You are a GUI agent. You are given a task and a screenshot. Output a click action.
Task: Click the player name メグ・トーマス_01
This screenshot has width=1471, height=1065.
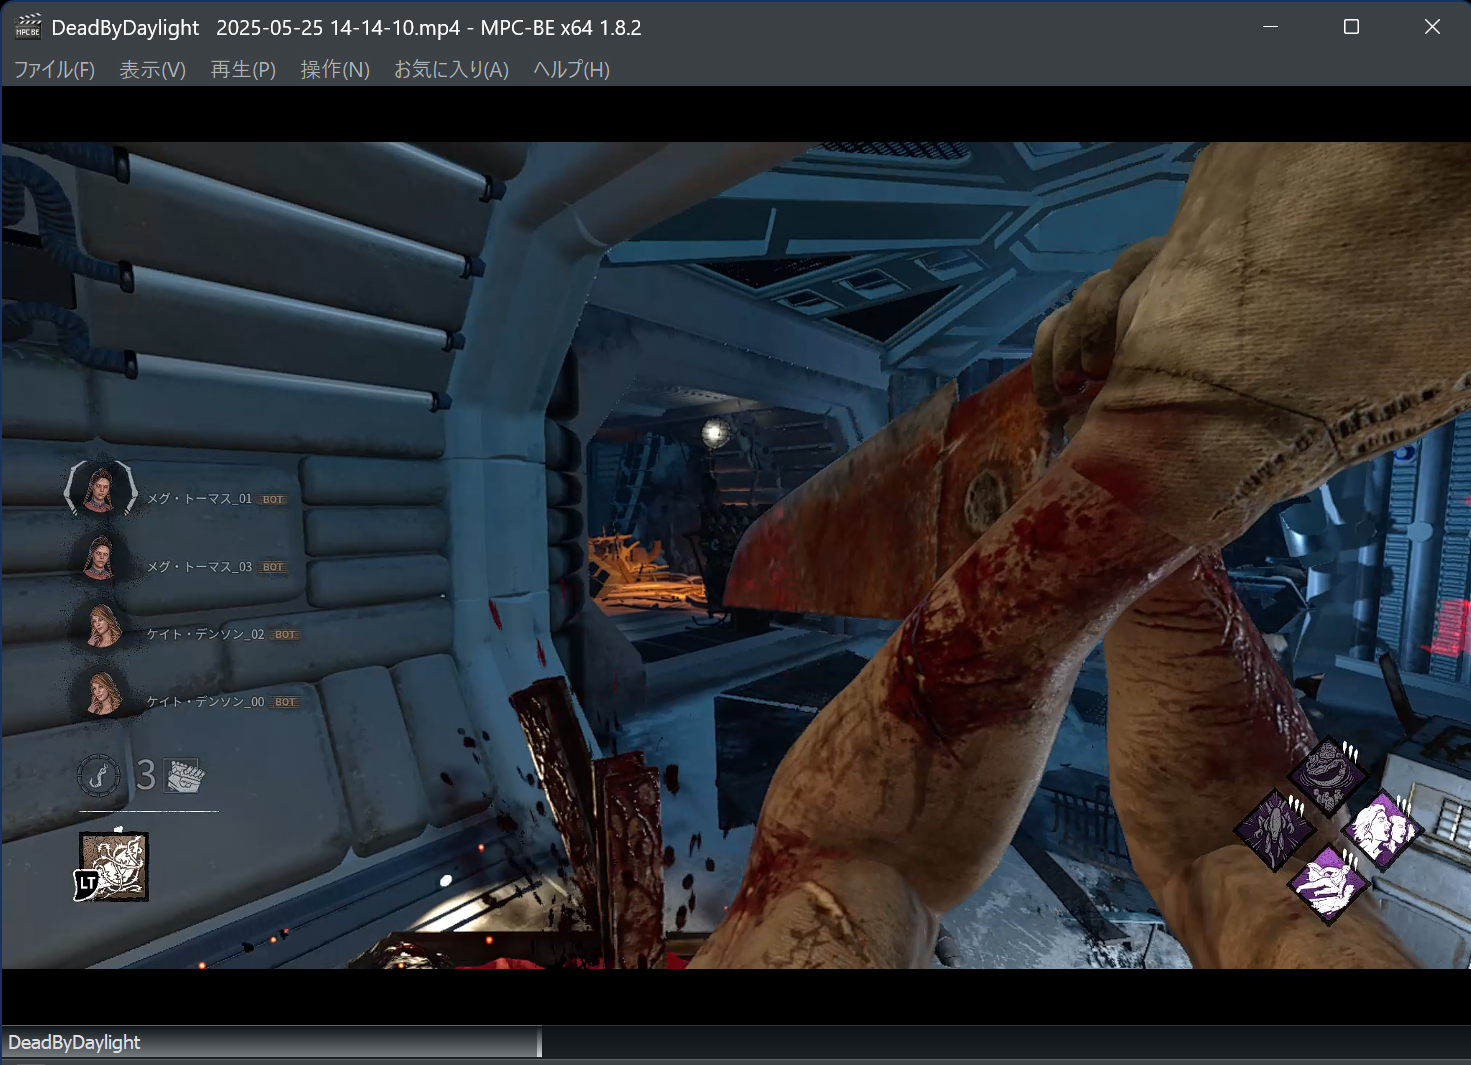(200, 499)
